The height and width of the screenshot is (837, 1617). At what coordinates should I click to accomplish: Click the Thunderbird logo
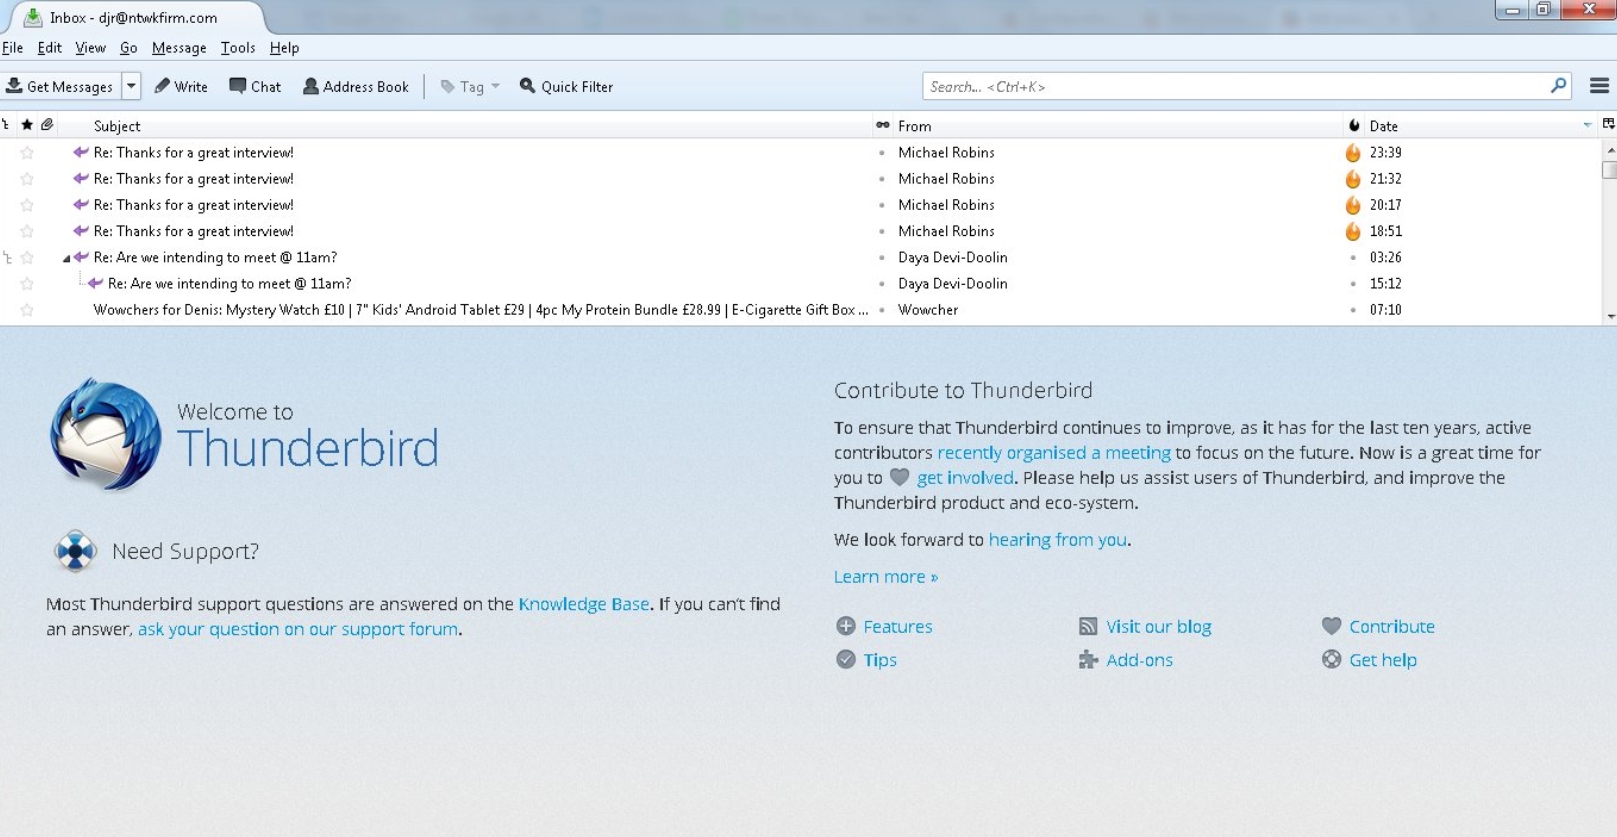[x=105, y=434]
